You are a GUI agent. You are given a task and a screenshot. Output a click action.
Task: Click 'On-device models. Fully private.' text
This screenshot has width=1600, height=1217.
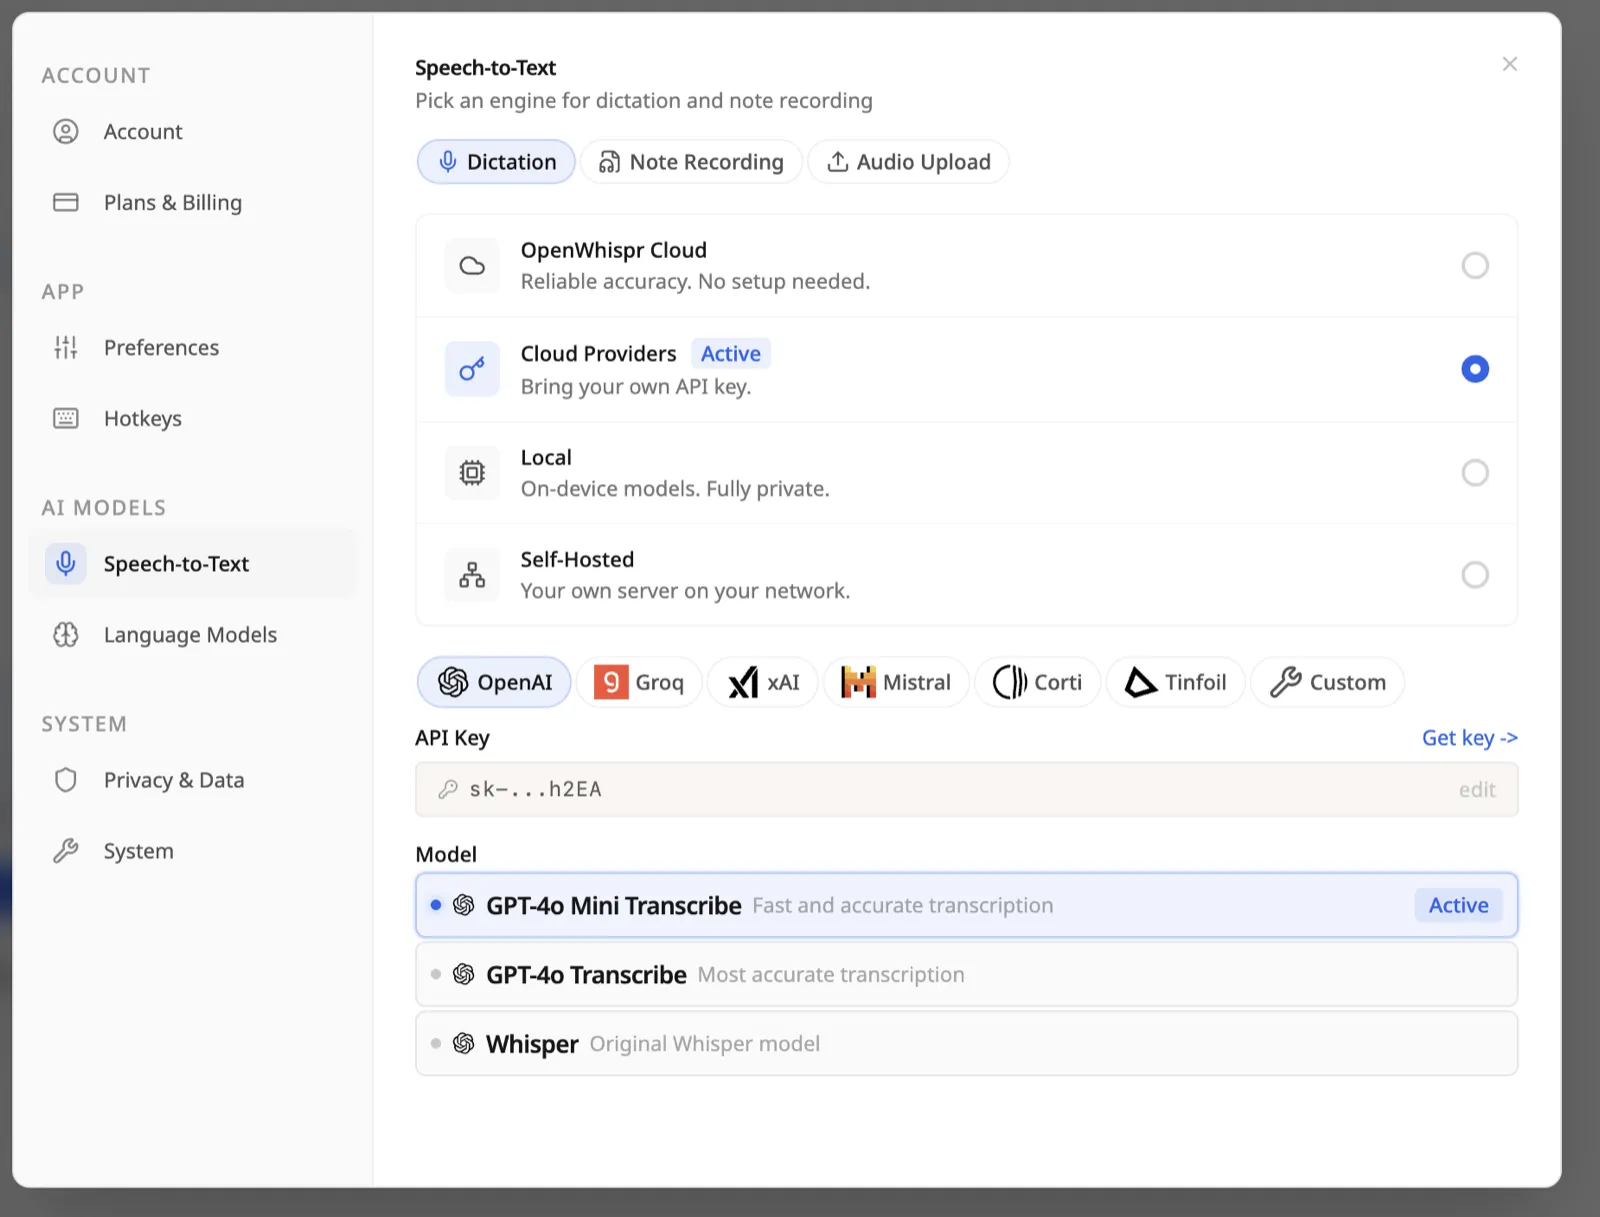[675, 489]
